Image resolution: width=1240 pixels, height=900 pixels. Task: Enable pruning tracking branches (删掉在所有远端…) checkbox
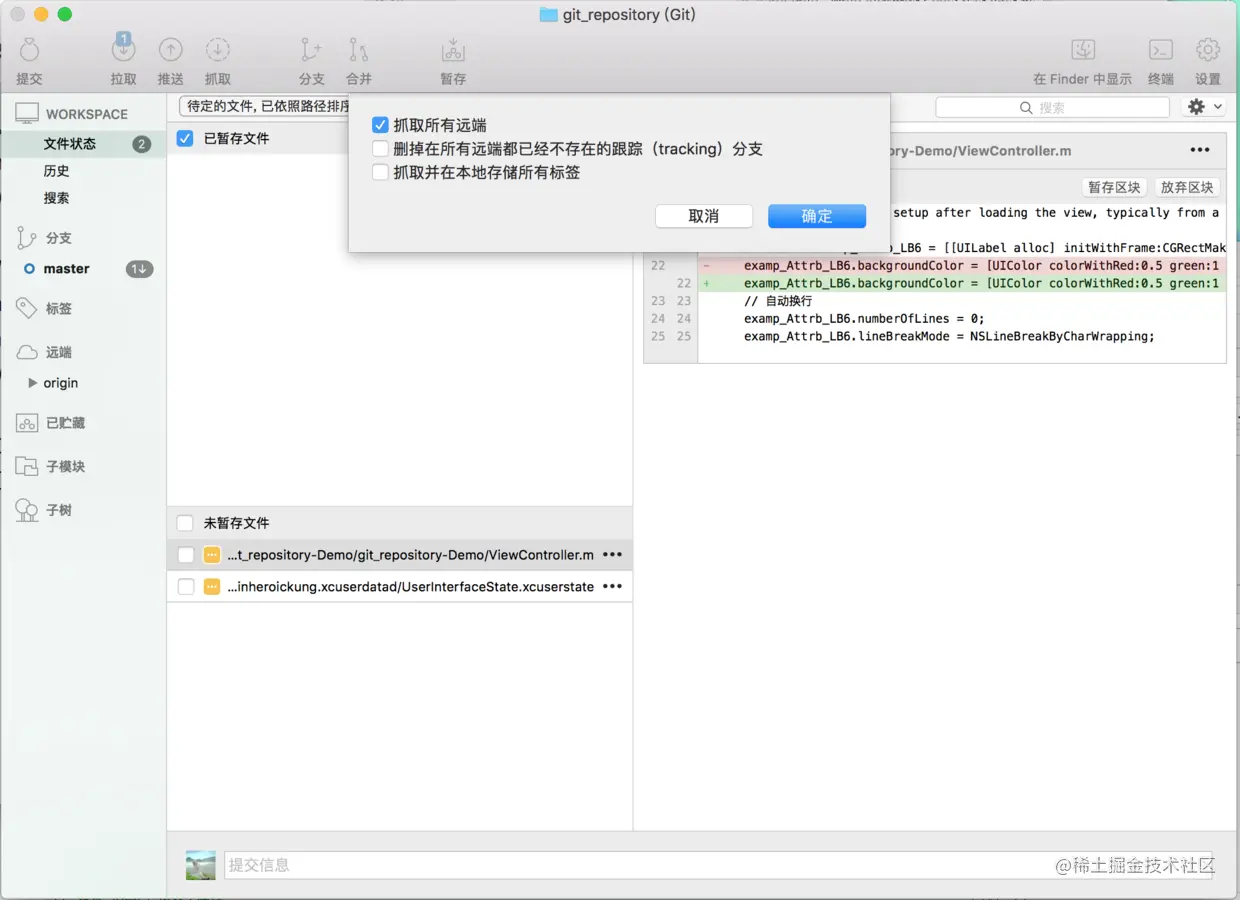click(x=380, y=149)
